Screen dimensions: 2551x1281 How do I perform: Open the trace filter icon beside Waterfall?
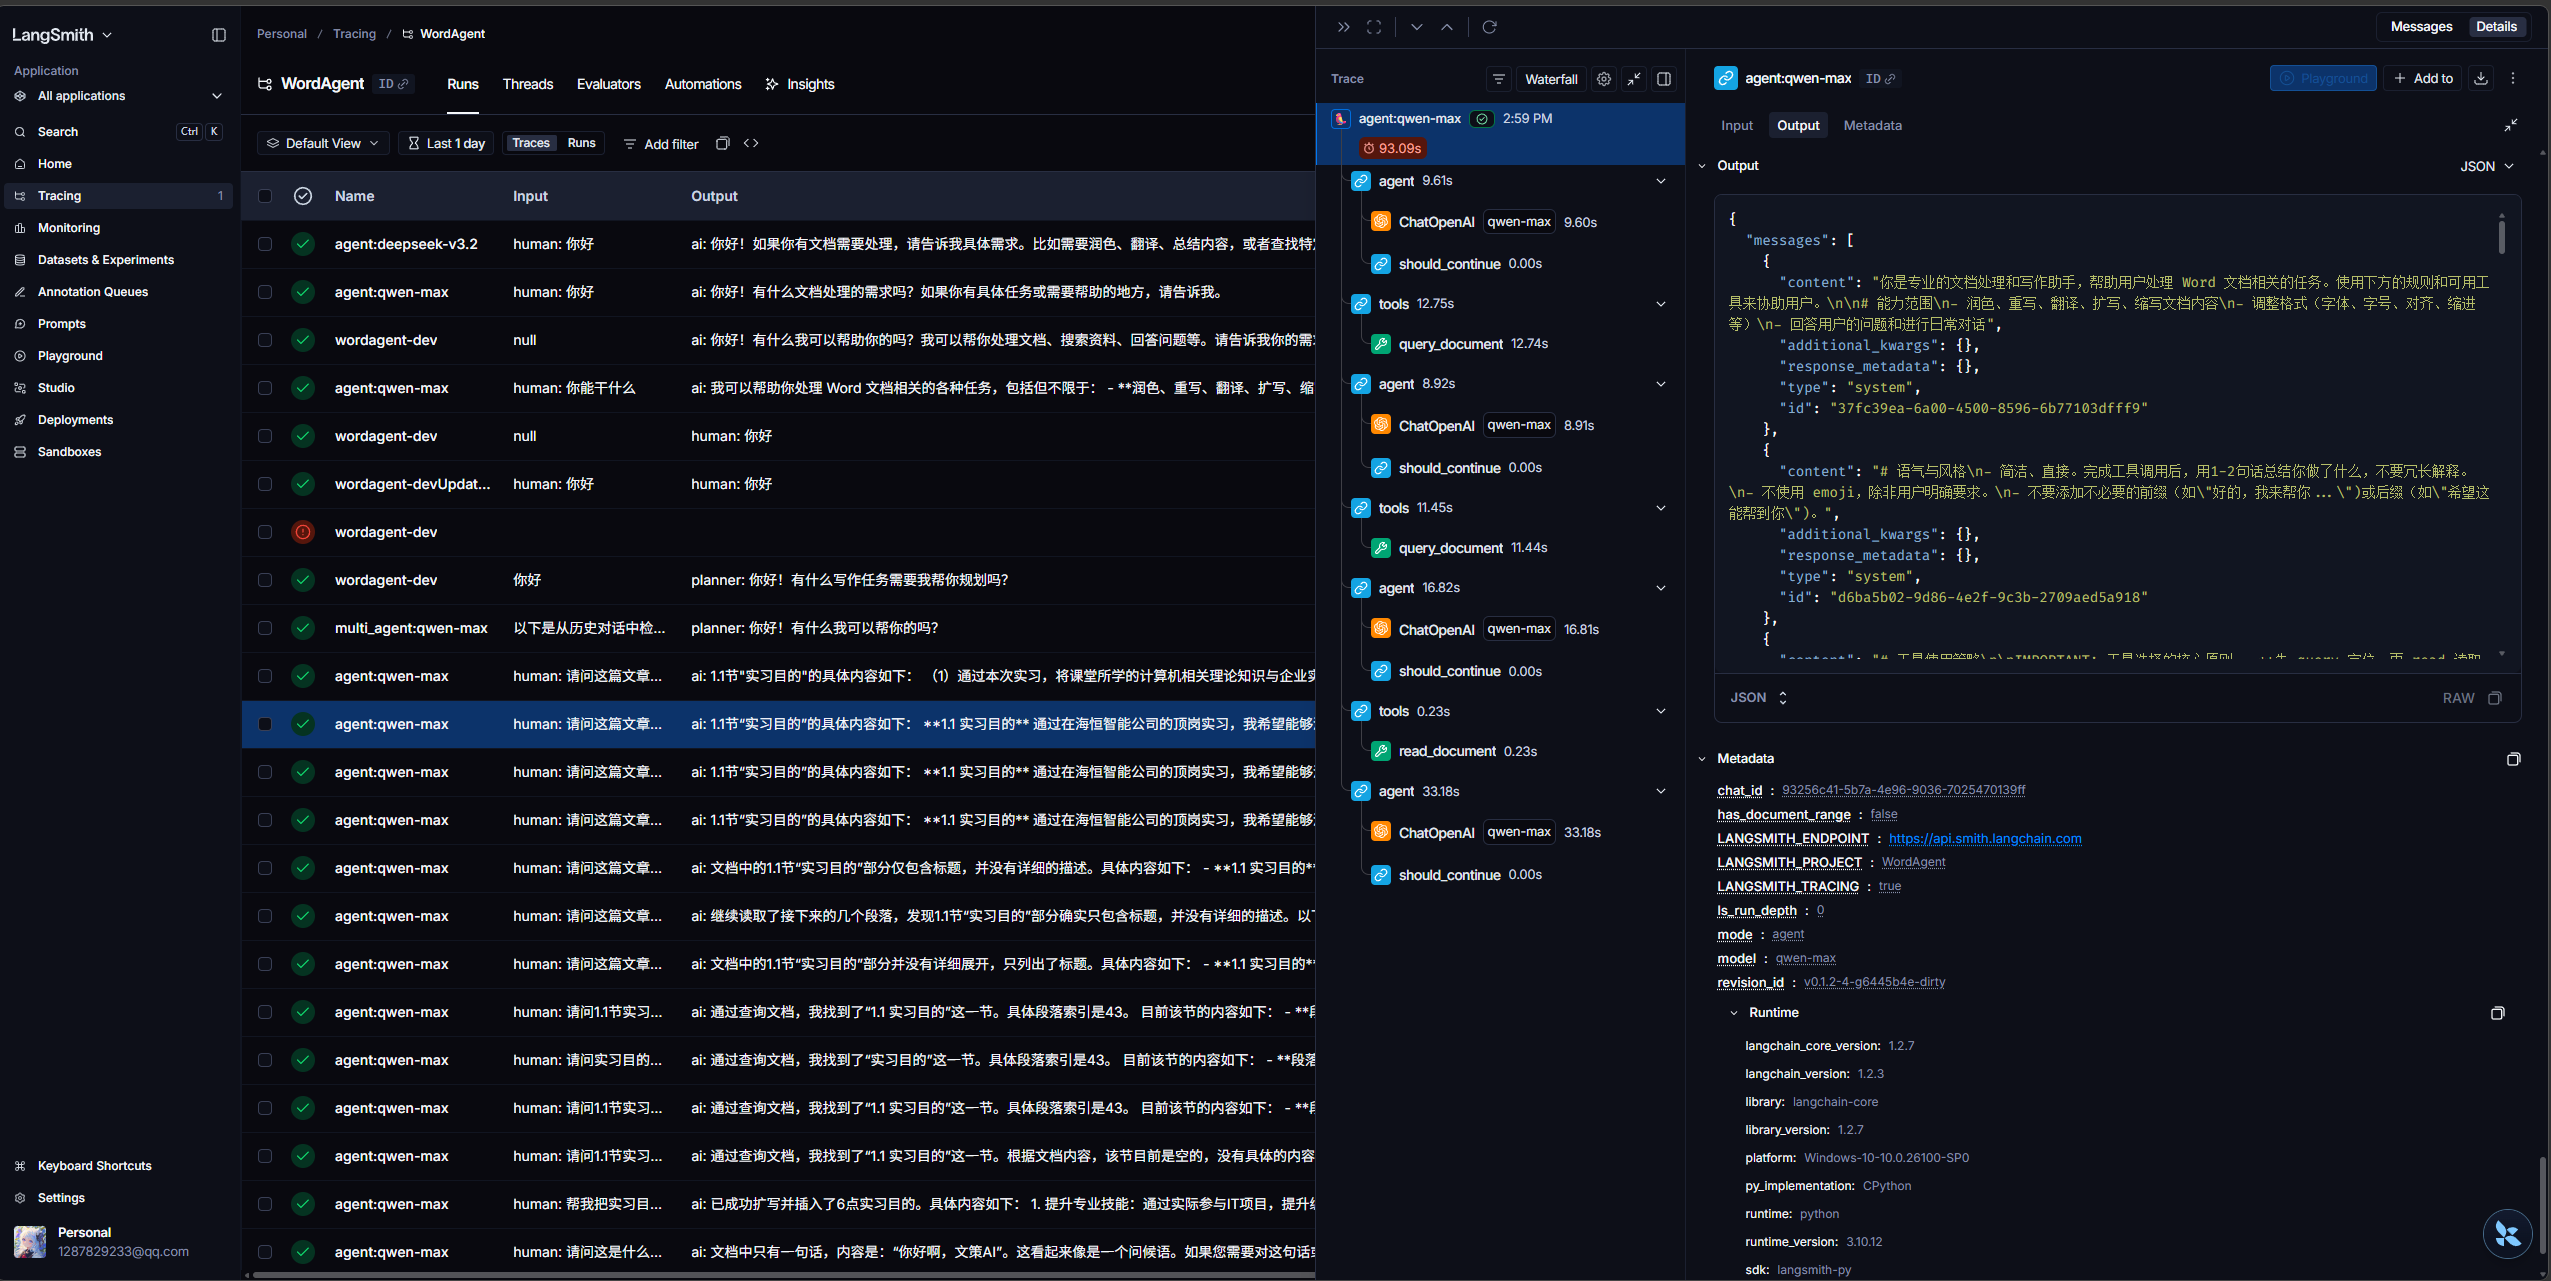1498,79
